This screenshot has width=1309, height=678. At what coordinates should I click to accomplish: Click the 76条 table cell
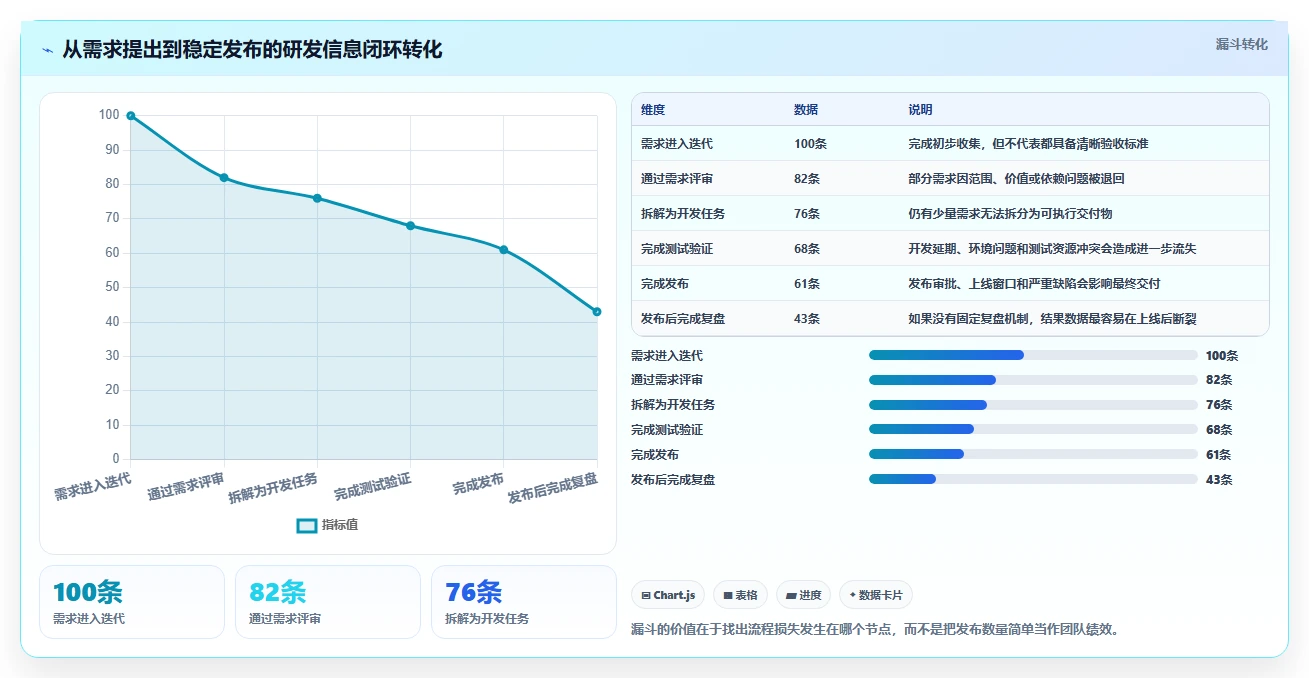[x=807, y=214]
